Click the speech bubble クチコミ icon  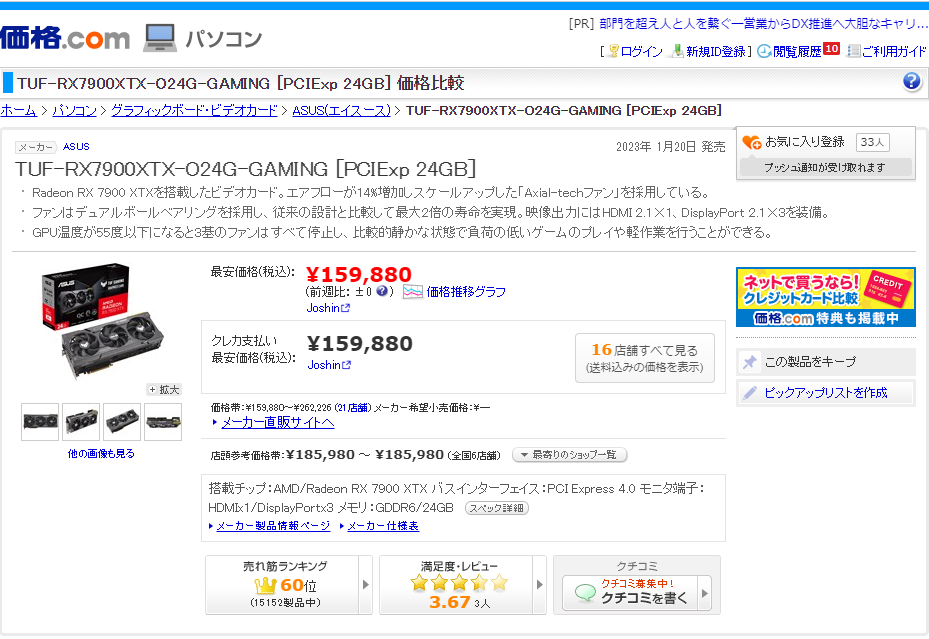pyautogui.click(x=585, y=593)
